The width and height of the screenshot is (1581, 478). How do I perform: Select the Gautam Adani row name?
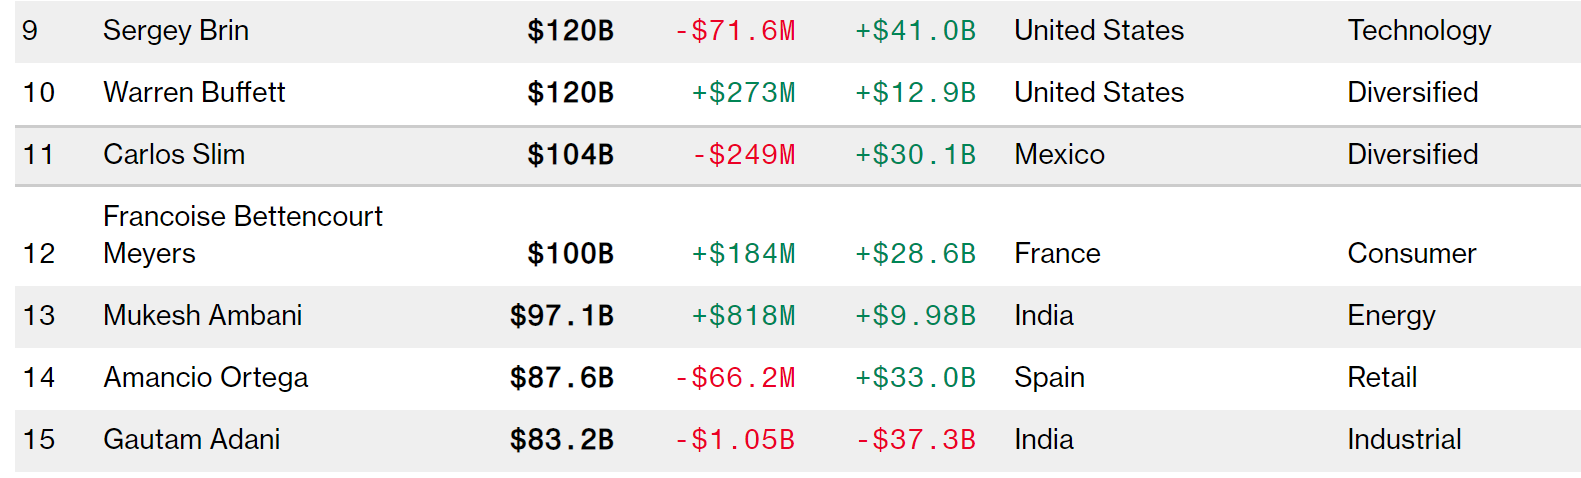pos(192,440)
